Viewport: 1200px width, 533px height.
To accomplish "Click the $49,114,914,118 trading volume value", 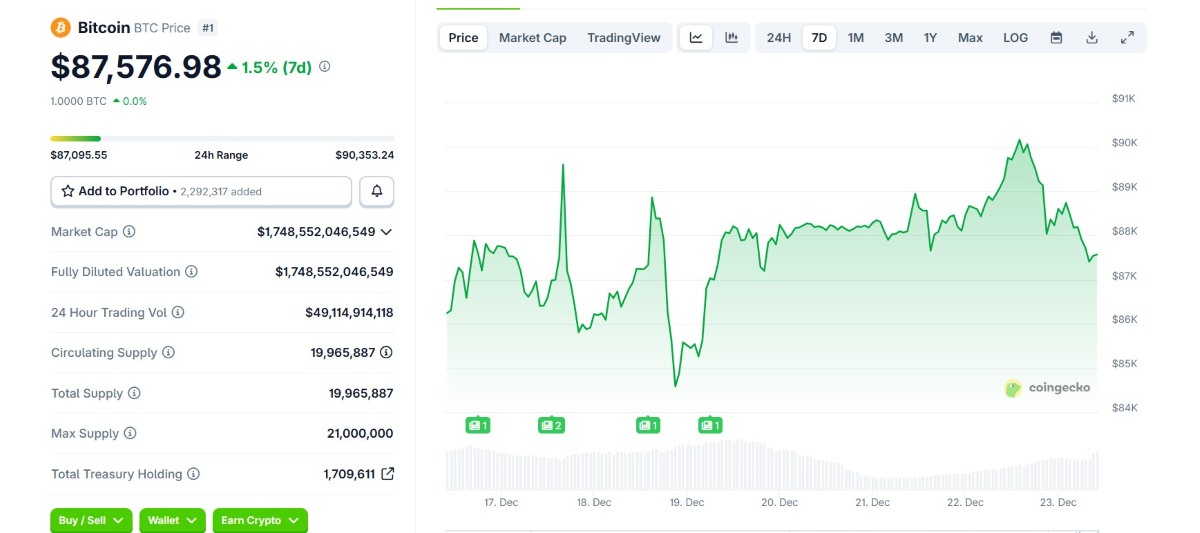I will coord(349,313).
